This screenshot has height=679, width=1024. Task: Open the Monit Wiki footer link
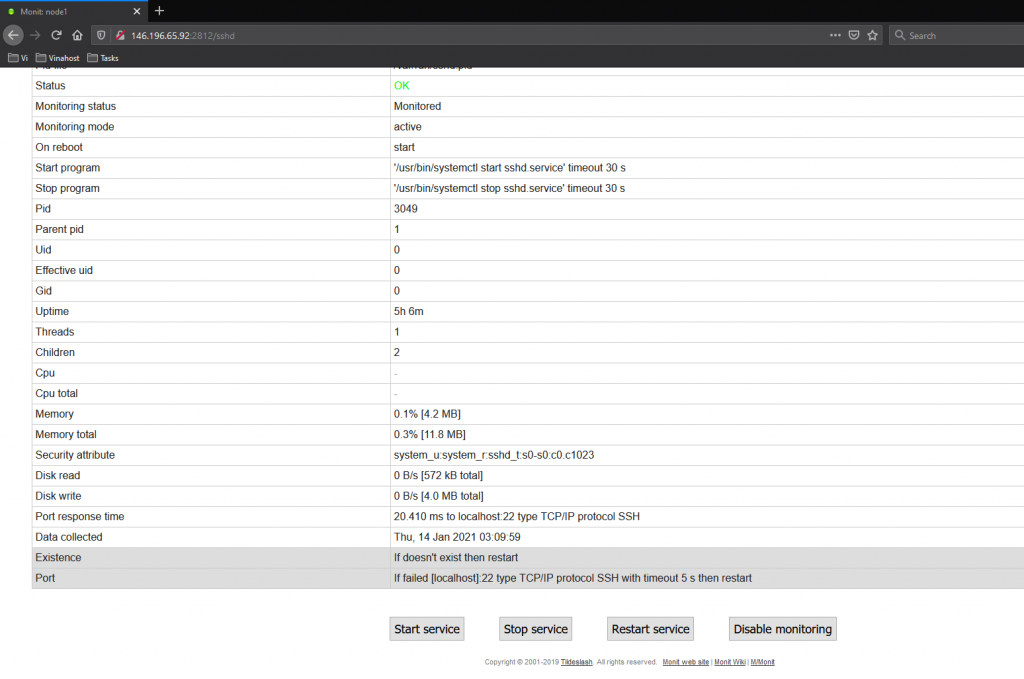pos(729,662)
